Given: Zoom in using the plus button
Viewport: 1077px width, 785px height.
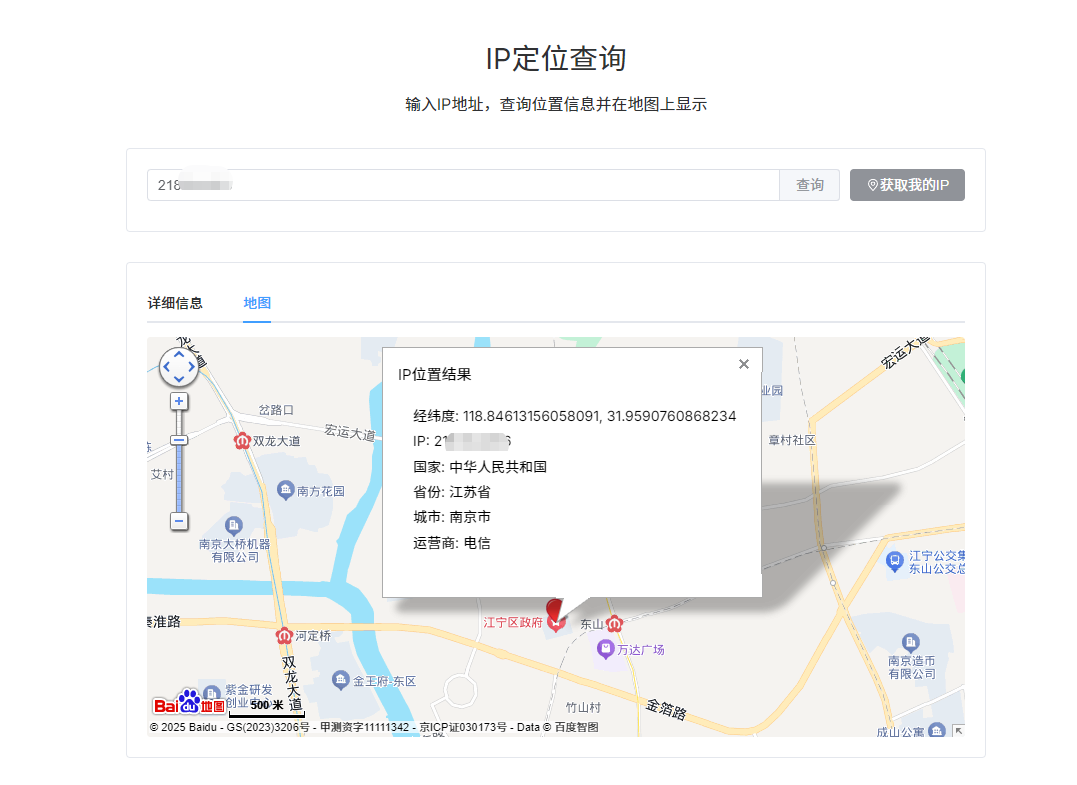Looking at the screenshot, I should point(178,401).
